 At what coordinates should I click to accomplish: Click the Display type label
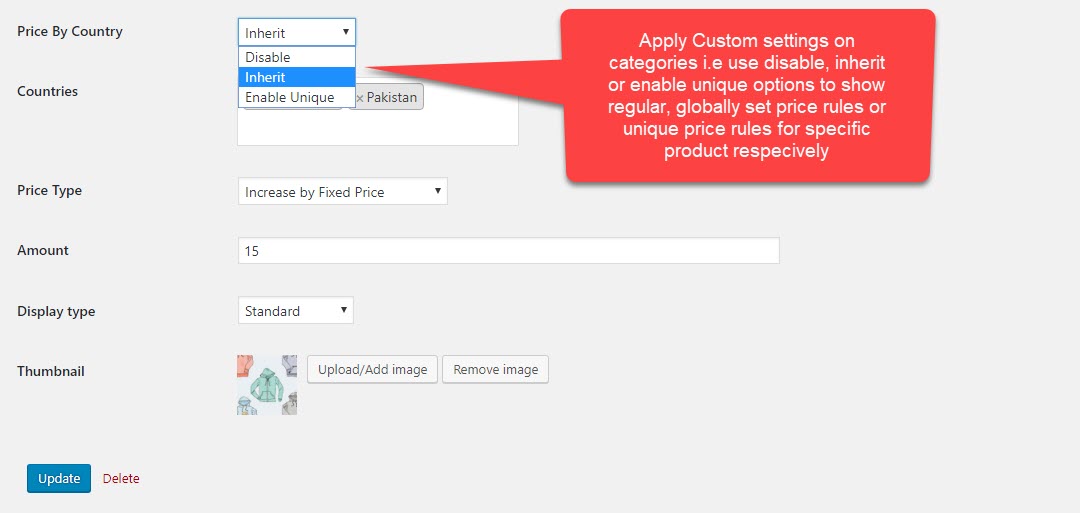tap(56, 311)
